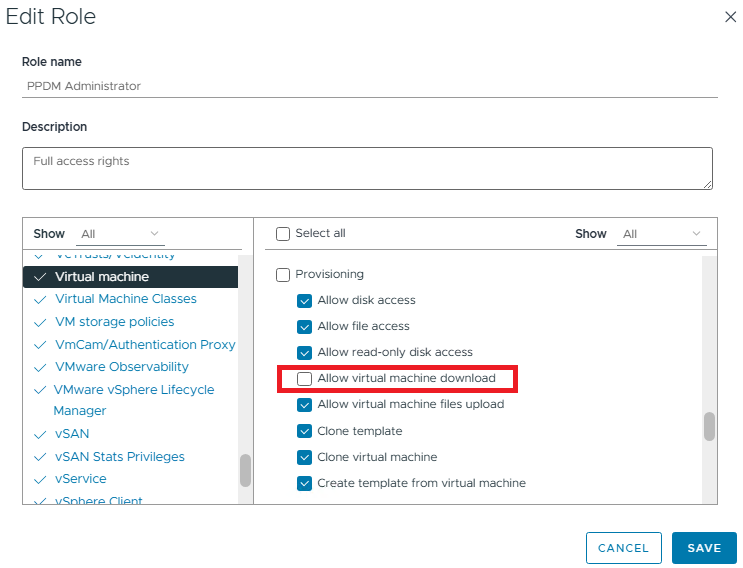This screenshot has width=743, height=568.
Task: Select VmCam/Authentication Proxy category
Action: click(x=145, y=344)
